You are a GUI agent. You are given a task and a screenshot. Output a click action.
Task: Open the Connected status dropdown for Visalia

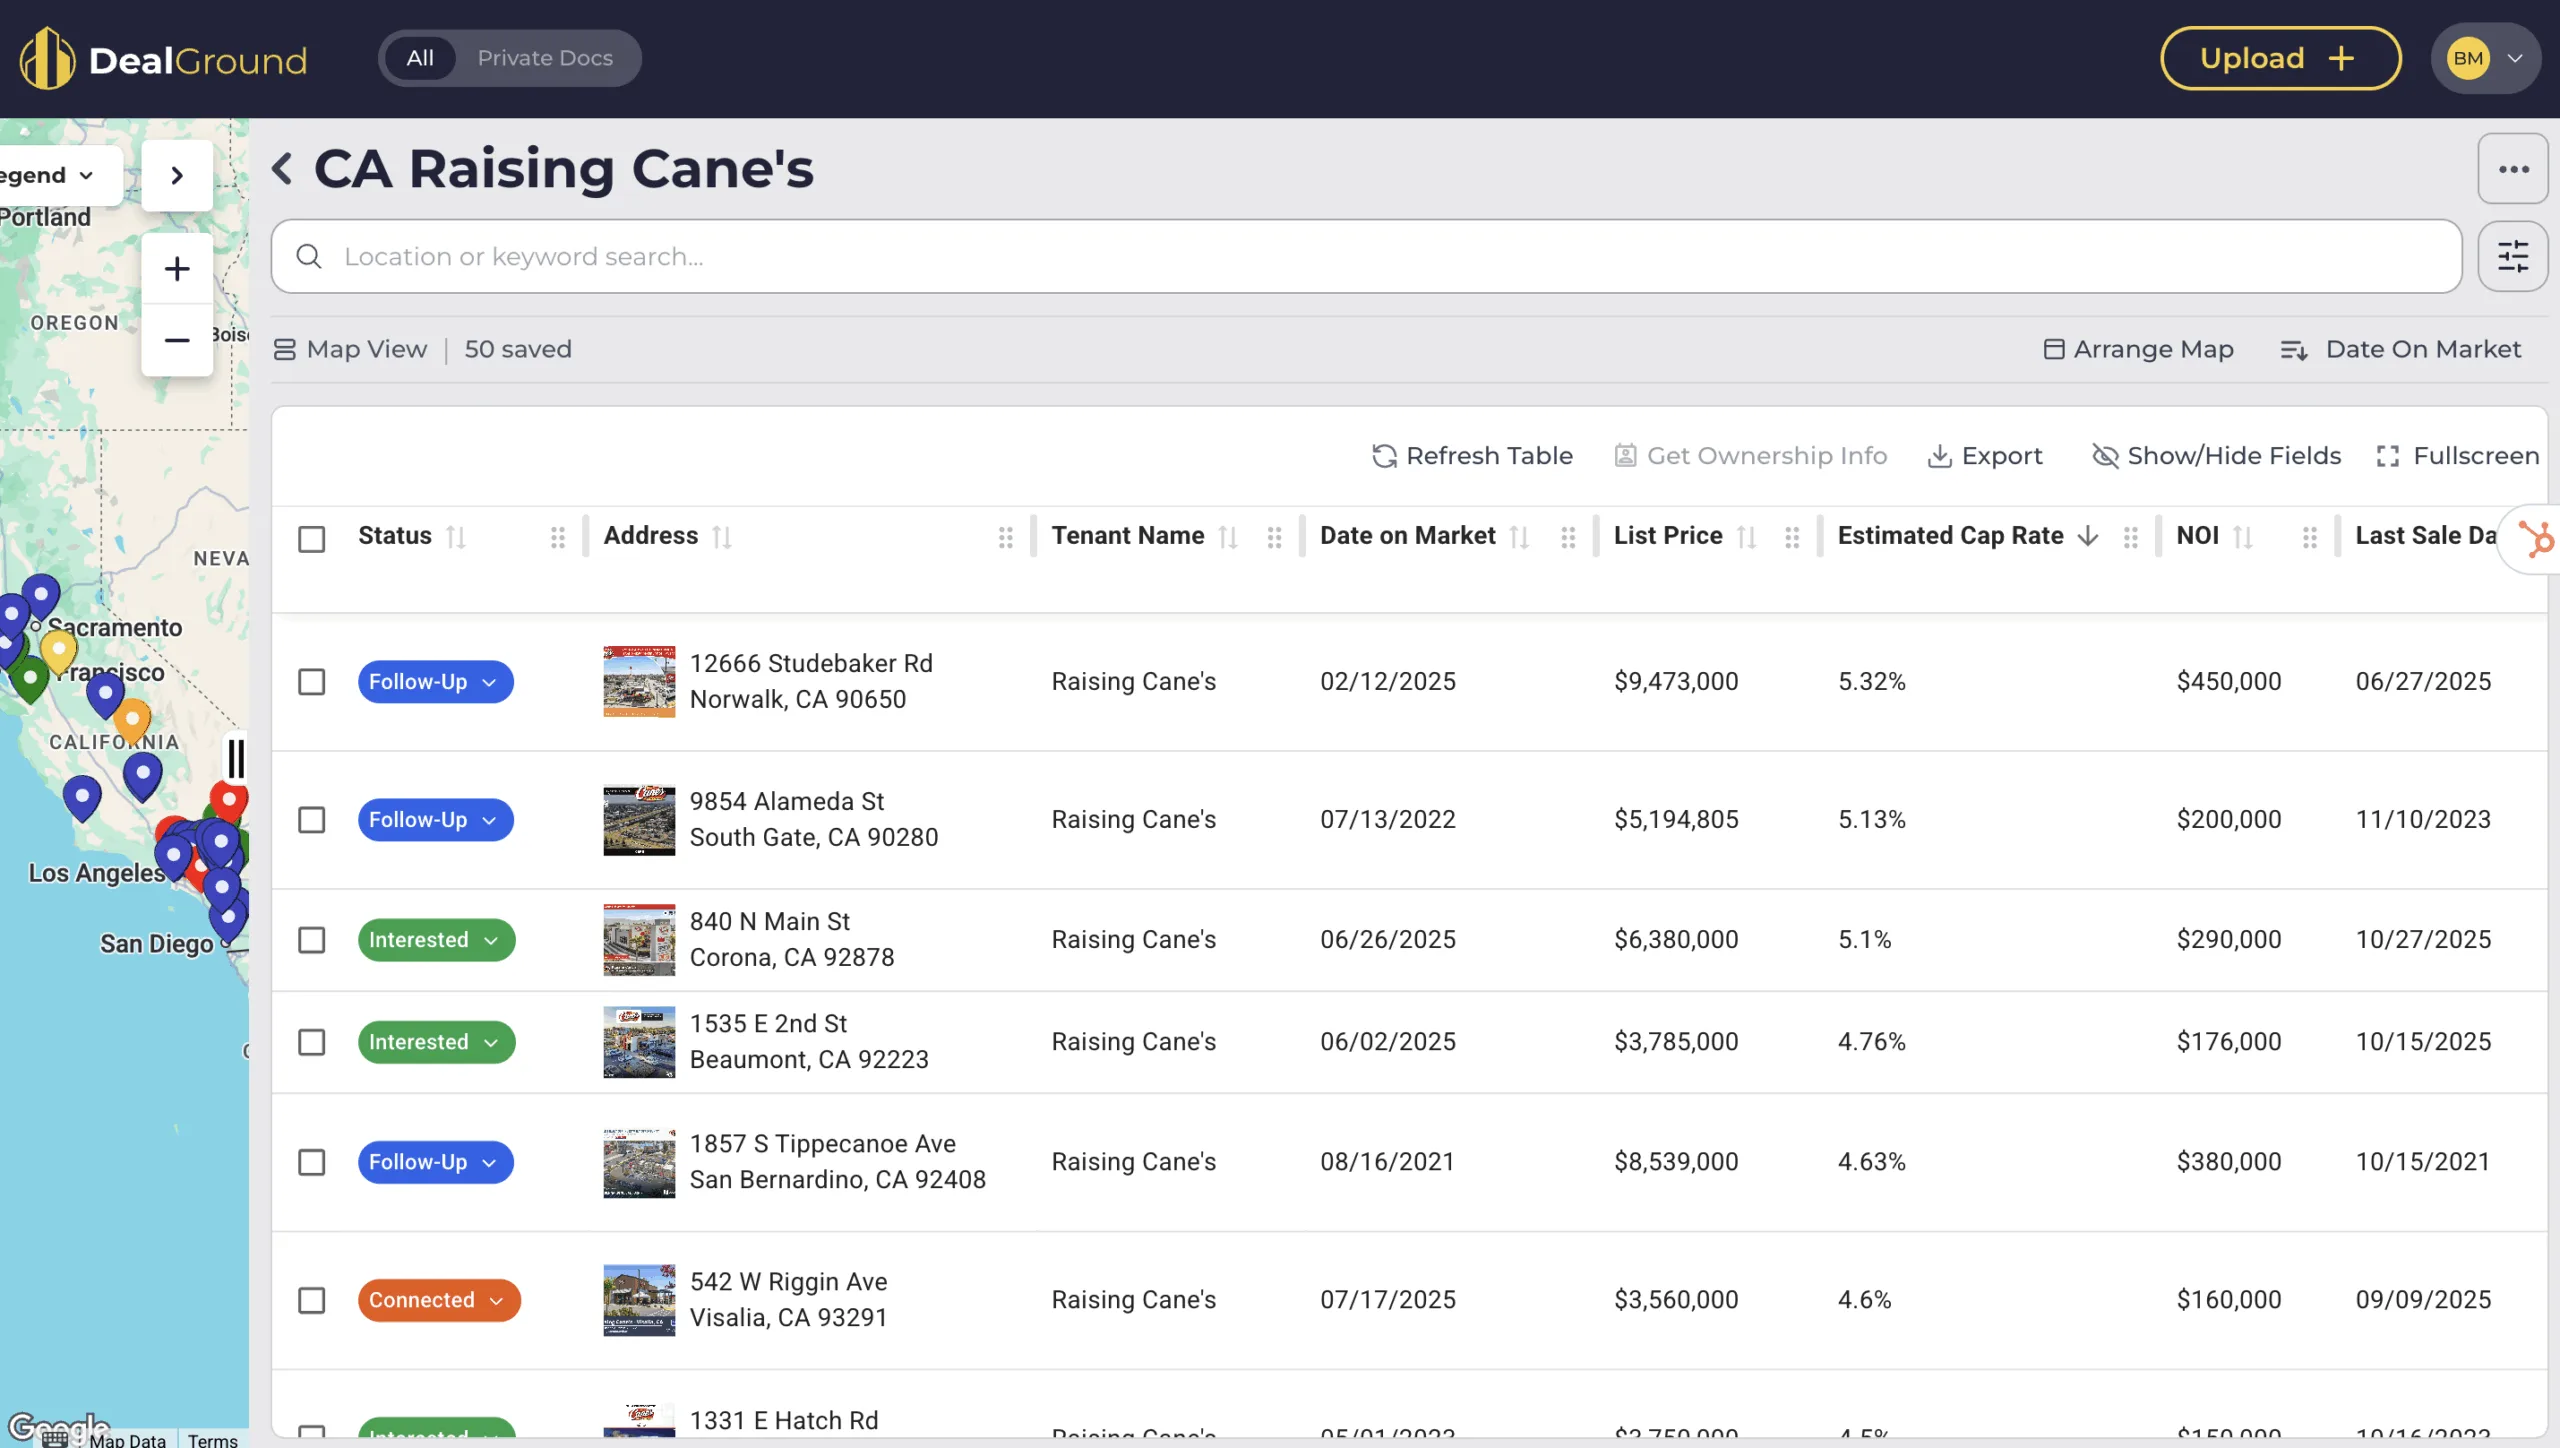coord(438,1299)
